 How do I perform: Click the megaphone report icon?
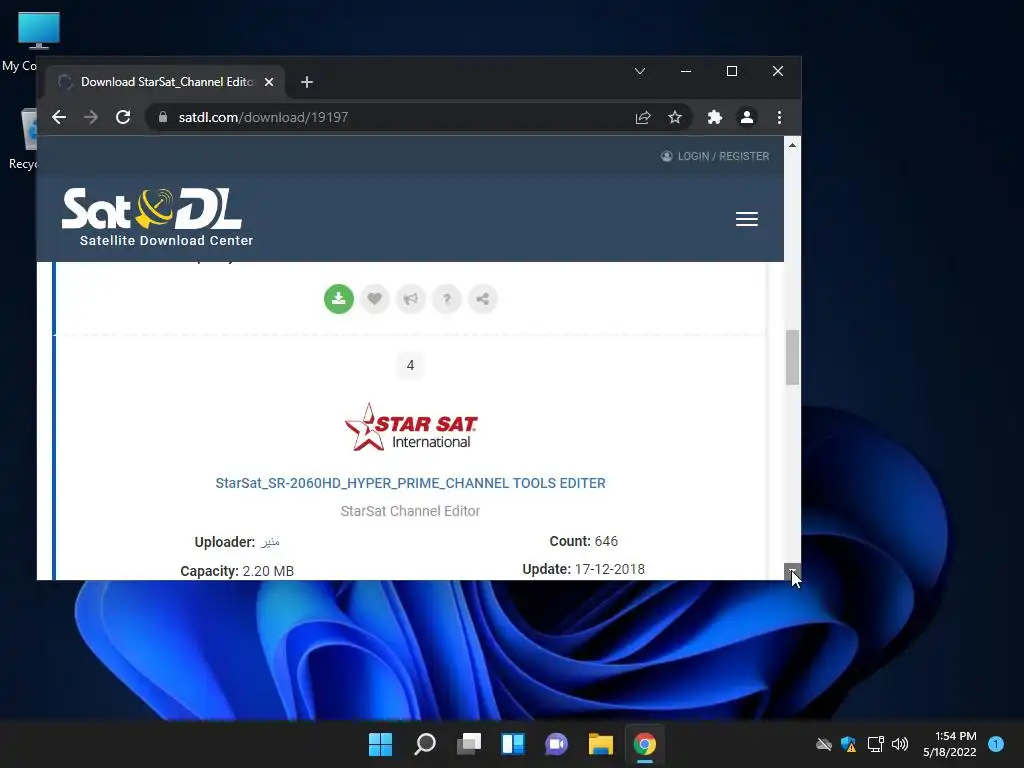click(410, 299)
